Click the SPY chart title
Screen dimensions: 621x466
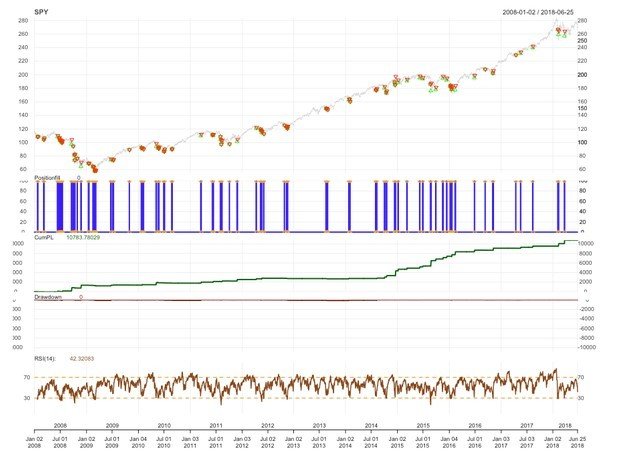point(41,12)
